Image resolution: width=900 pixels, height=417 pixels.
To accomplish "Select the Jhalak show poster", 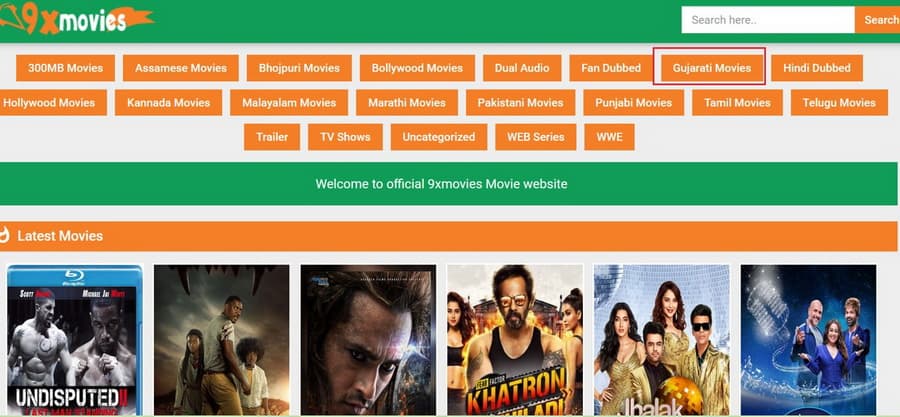I will 662,340.
